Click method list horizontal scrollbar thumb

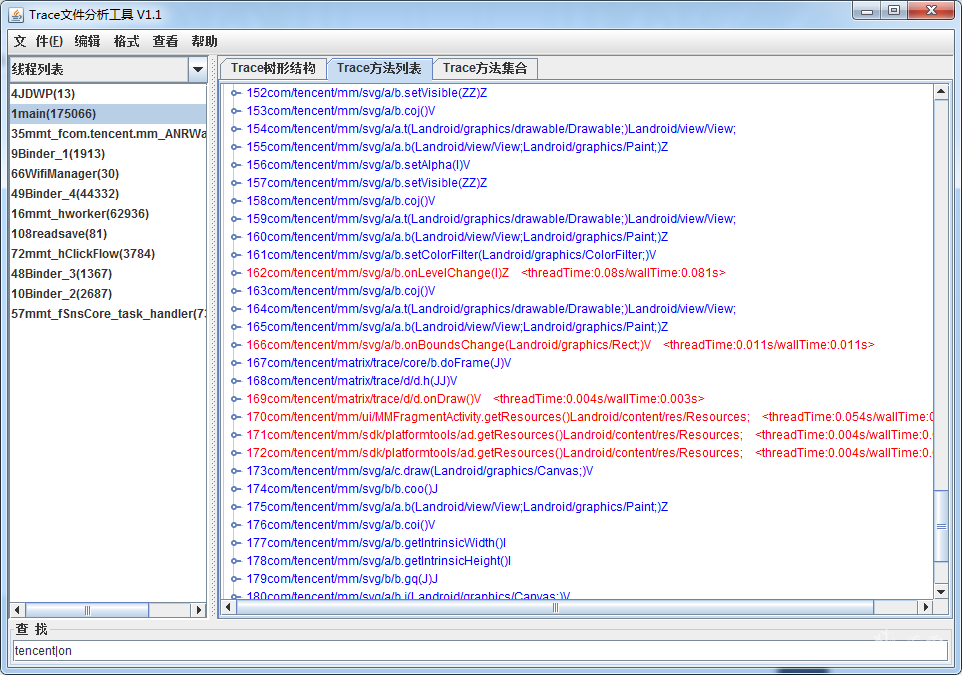(x=555, y=607)
